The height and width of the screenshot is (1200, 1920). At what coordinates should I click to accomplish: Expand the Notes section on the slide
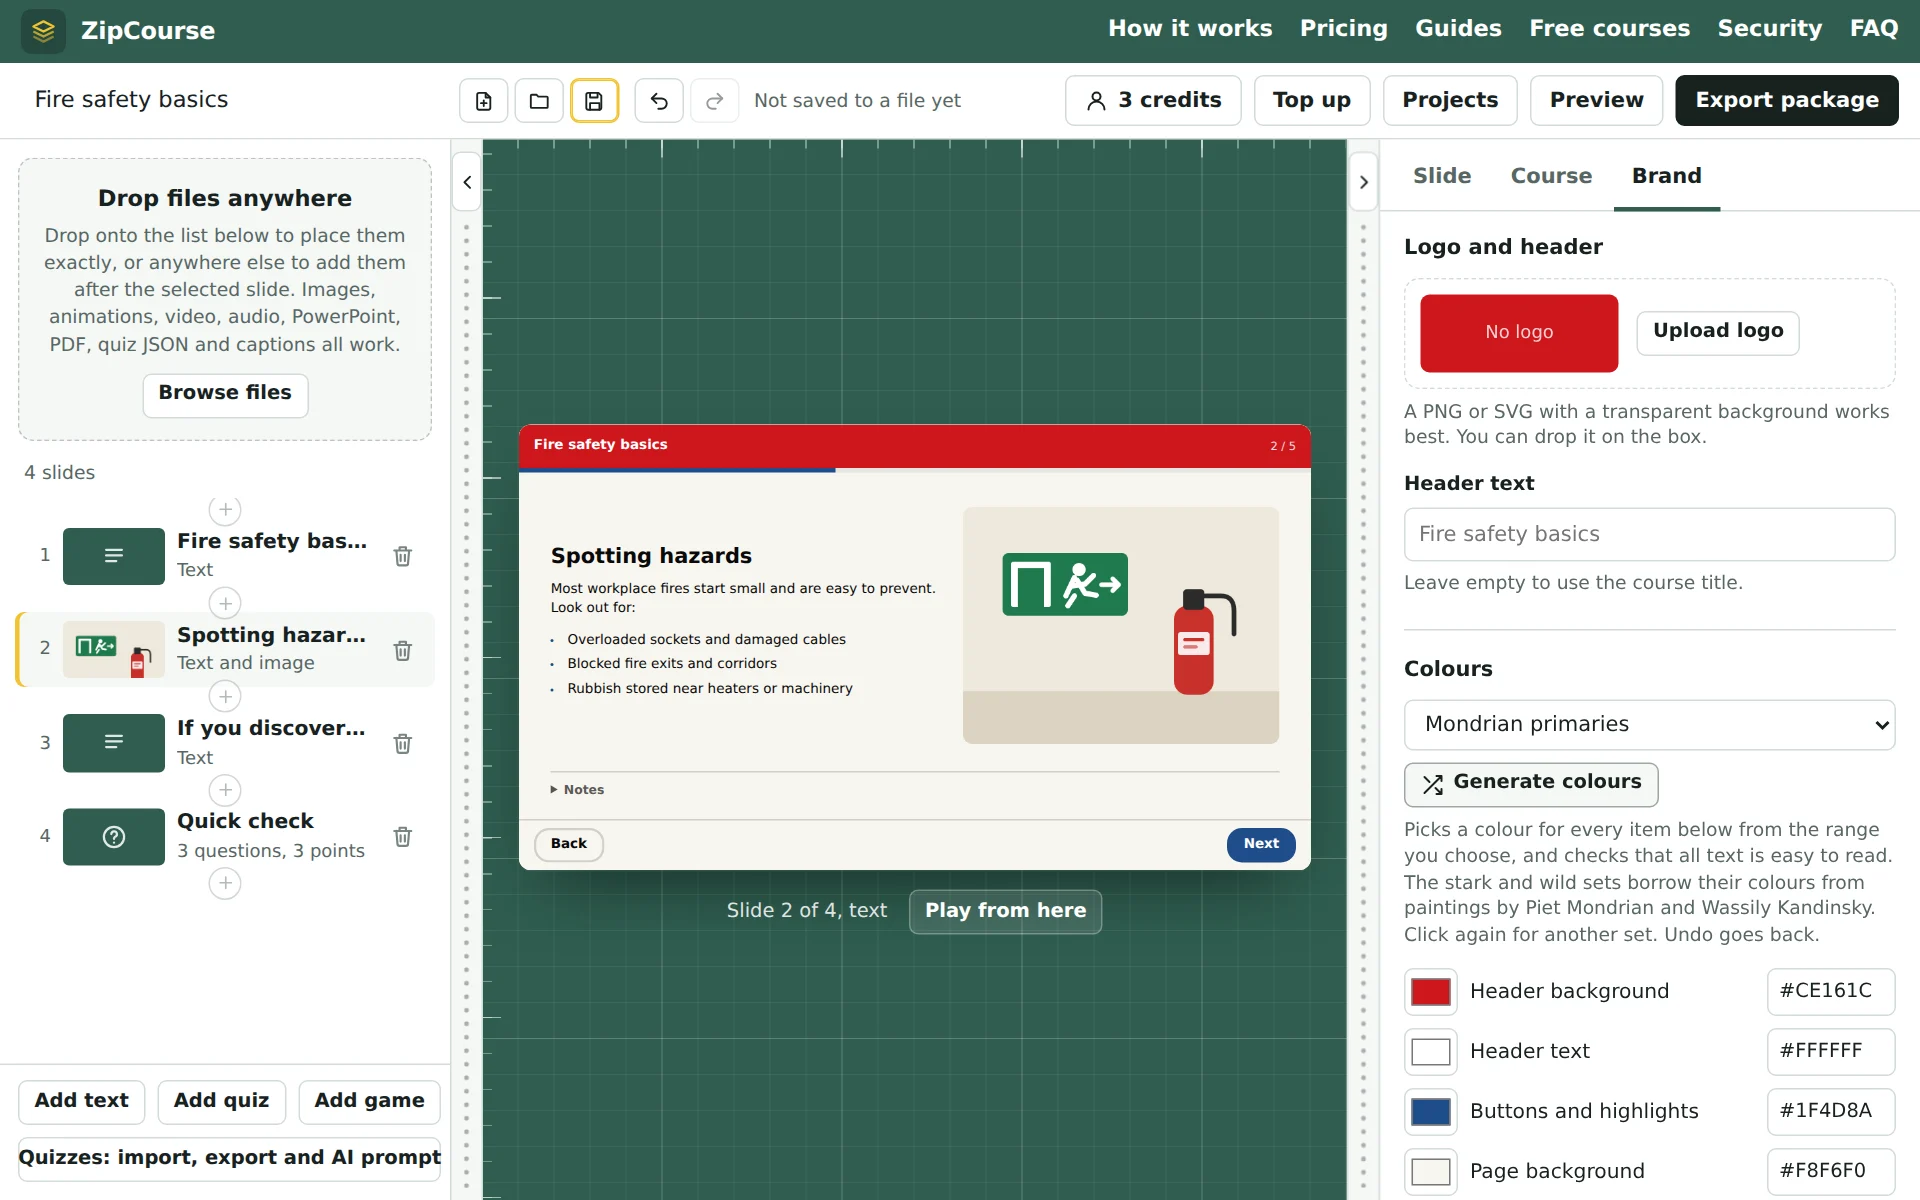578,790
